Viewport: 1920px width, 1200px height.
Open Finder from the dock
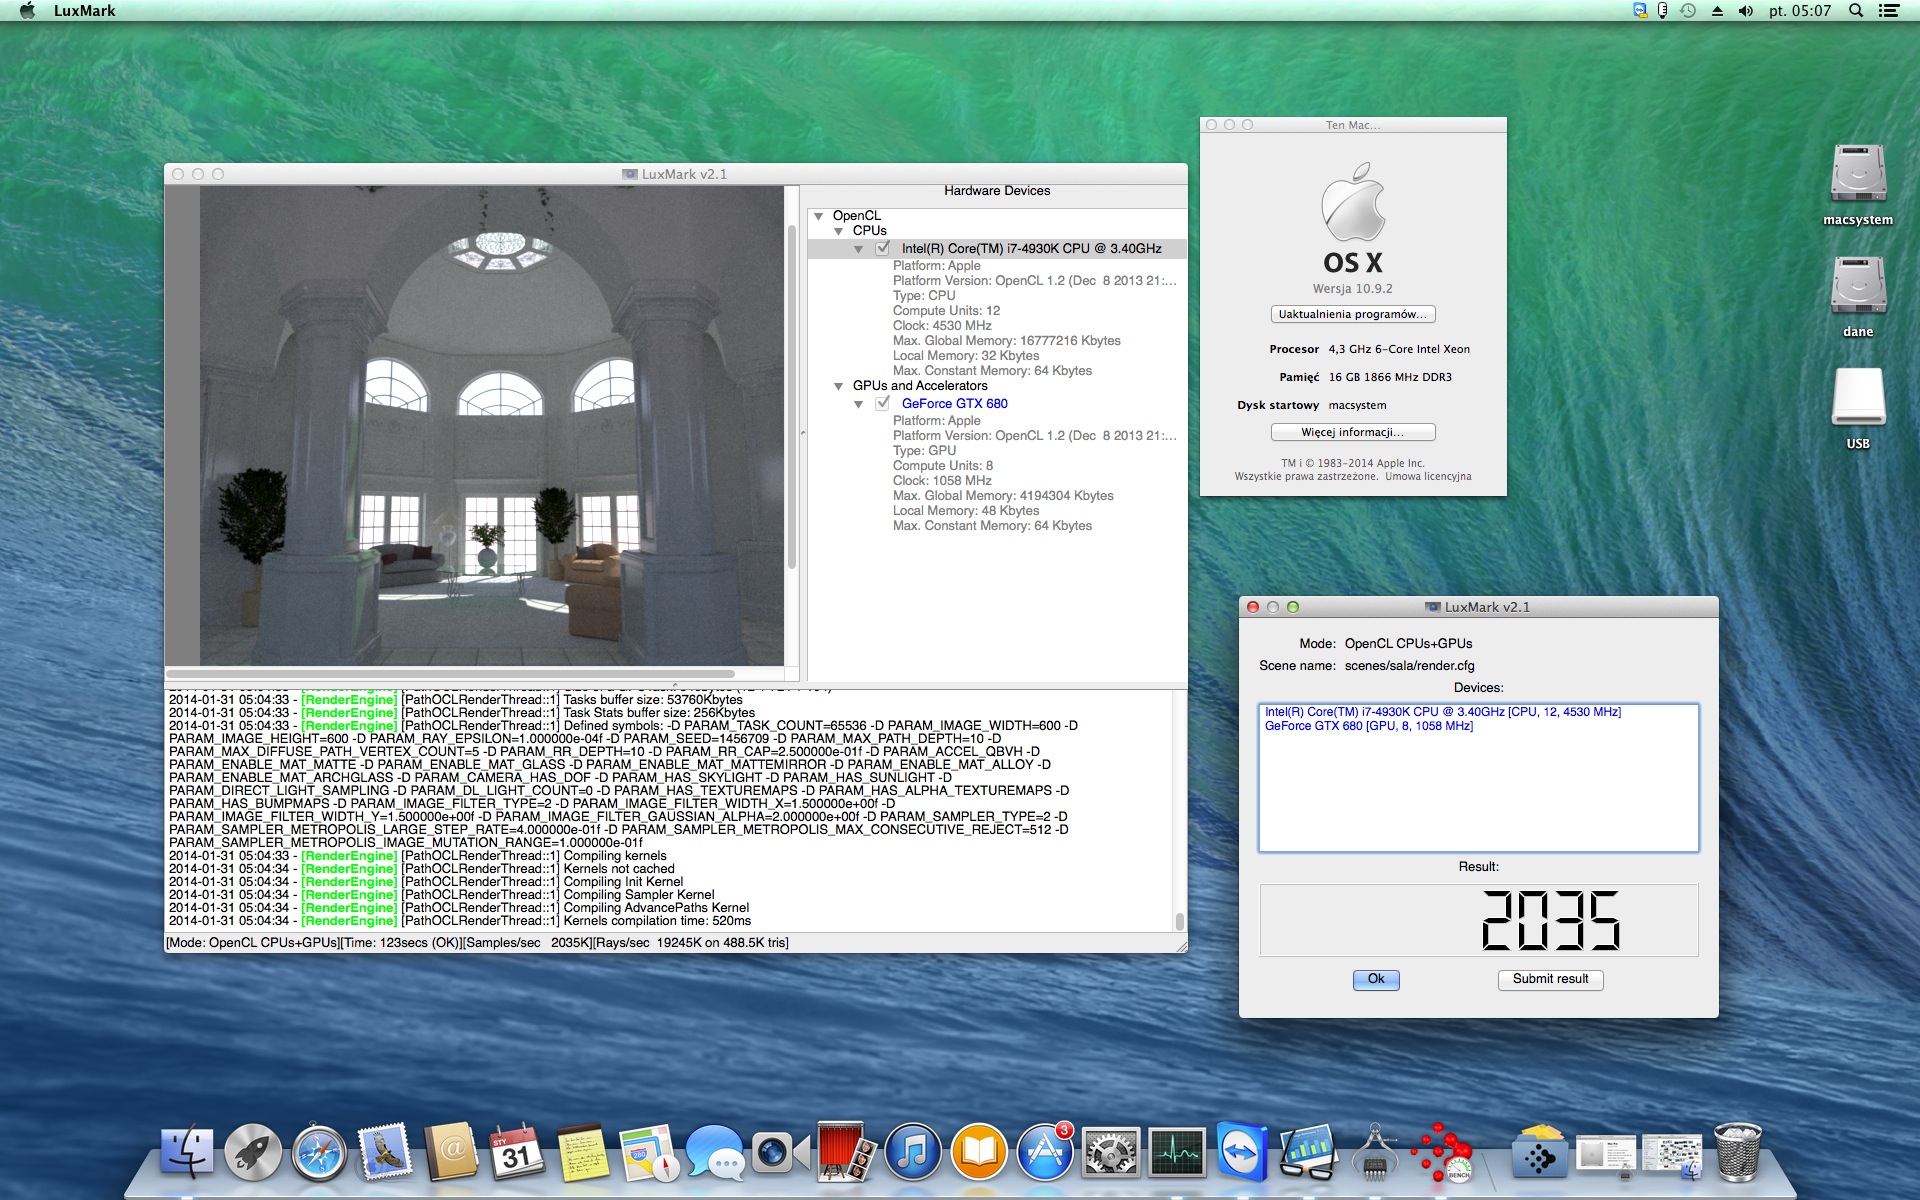tap(187, 1153)
